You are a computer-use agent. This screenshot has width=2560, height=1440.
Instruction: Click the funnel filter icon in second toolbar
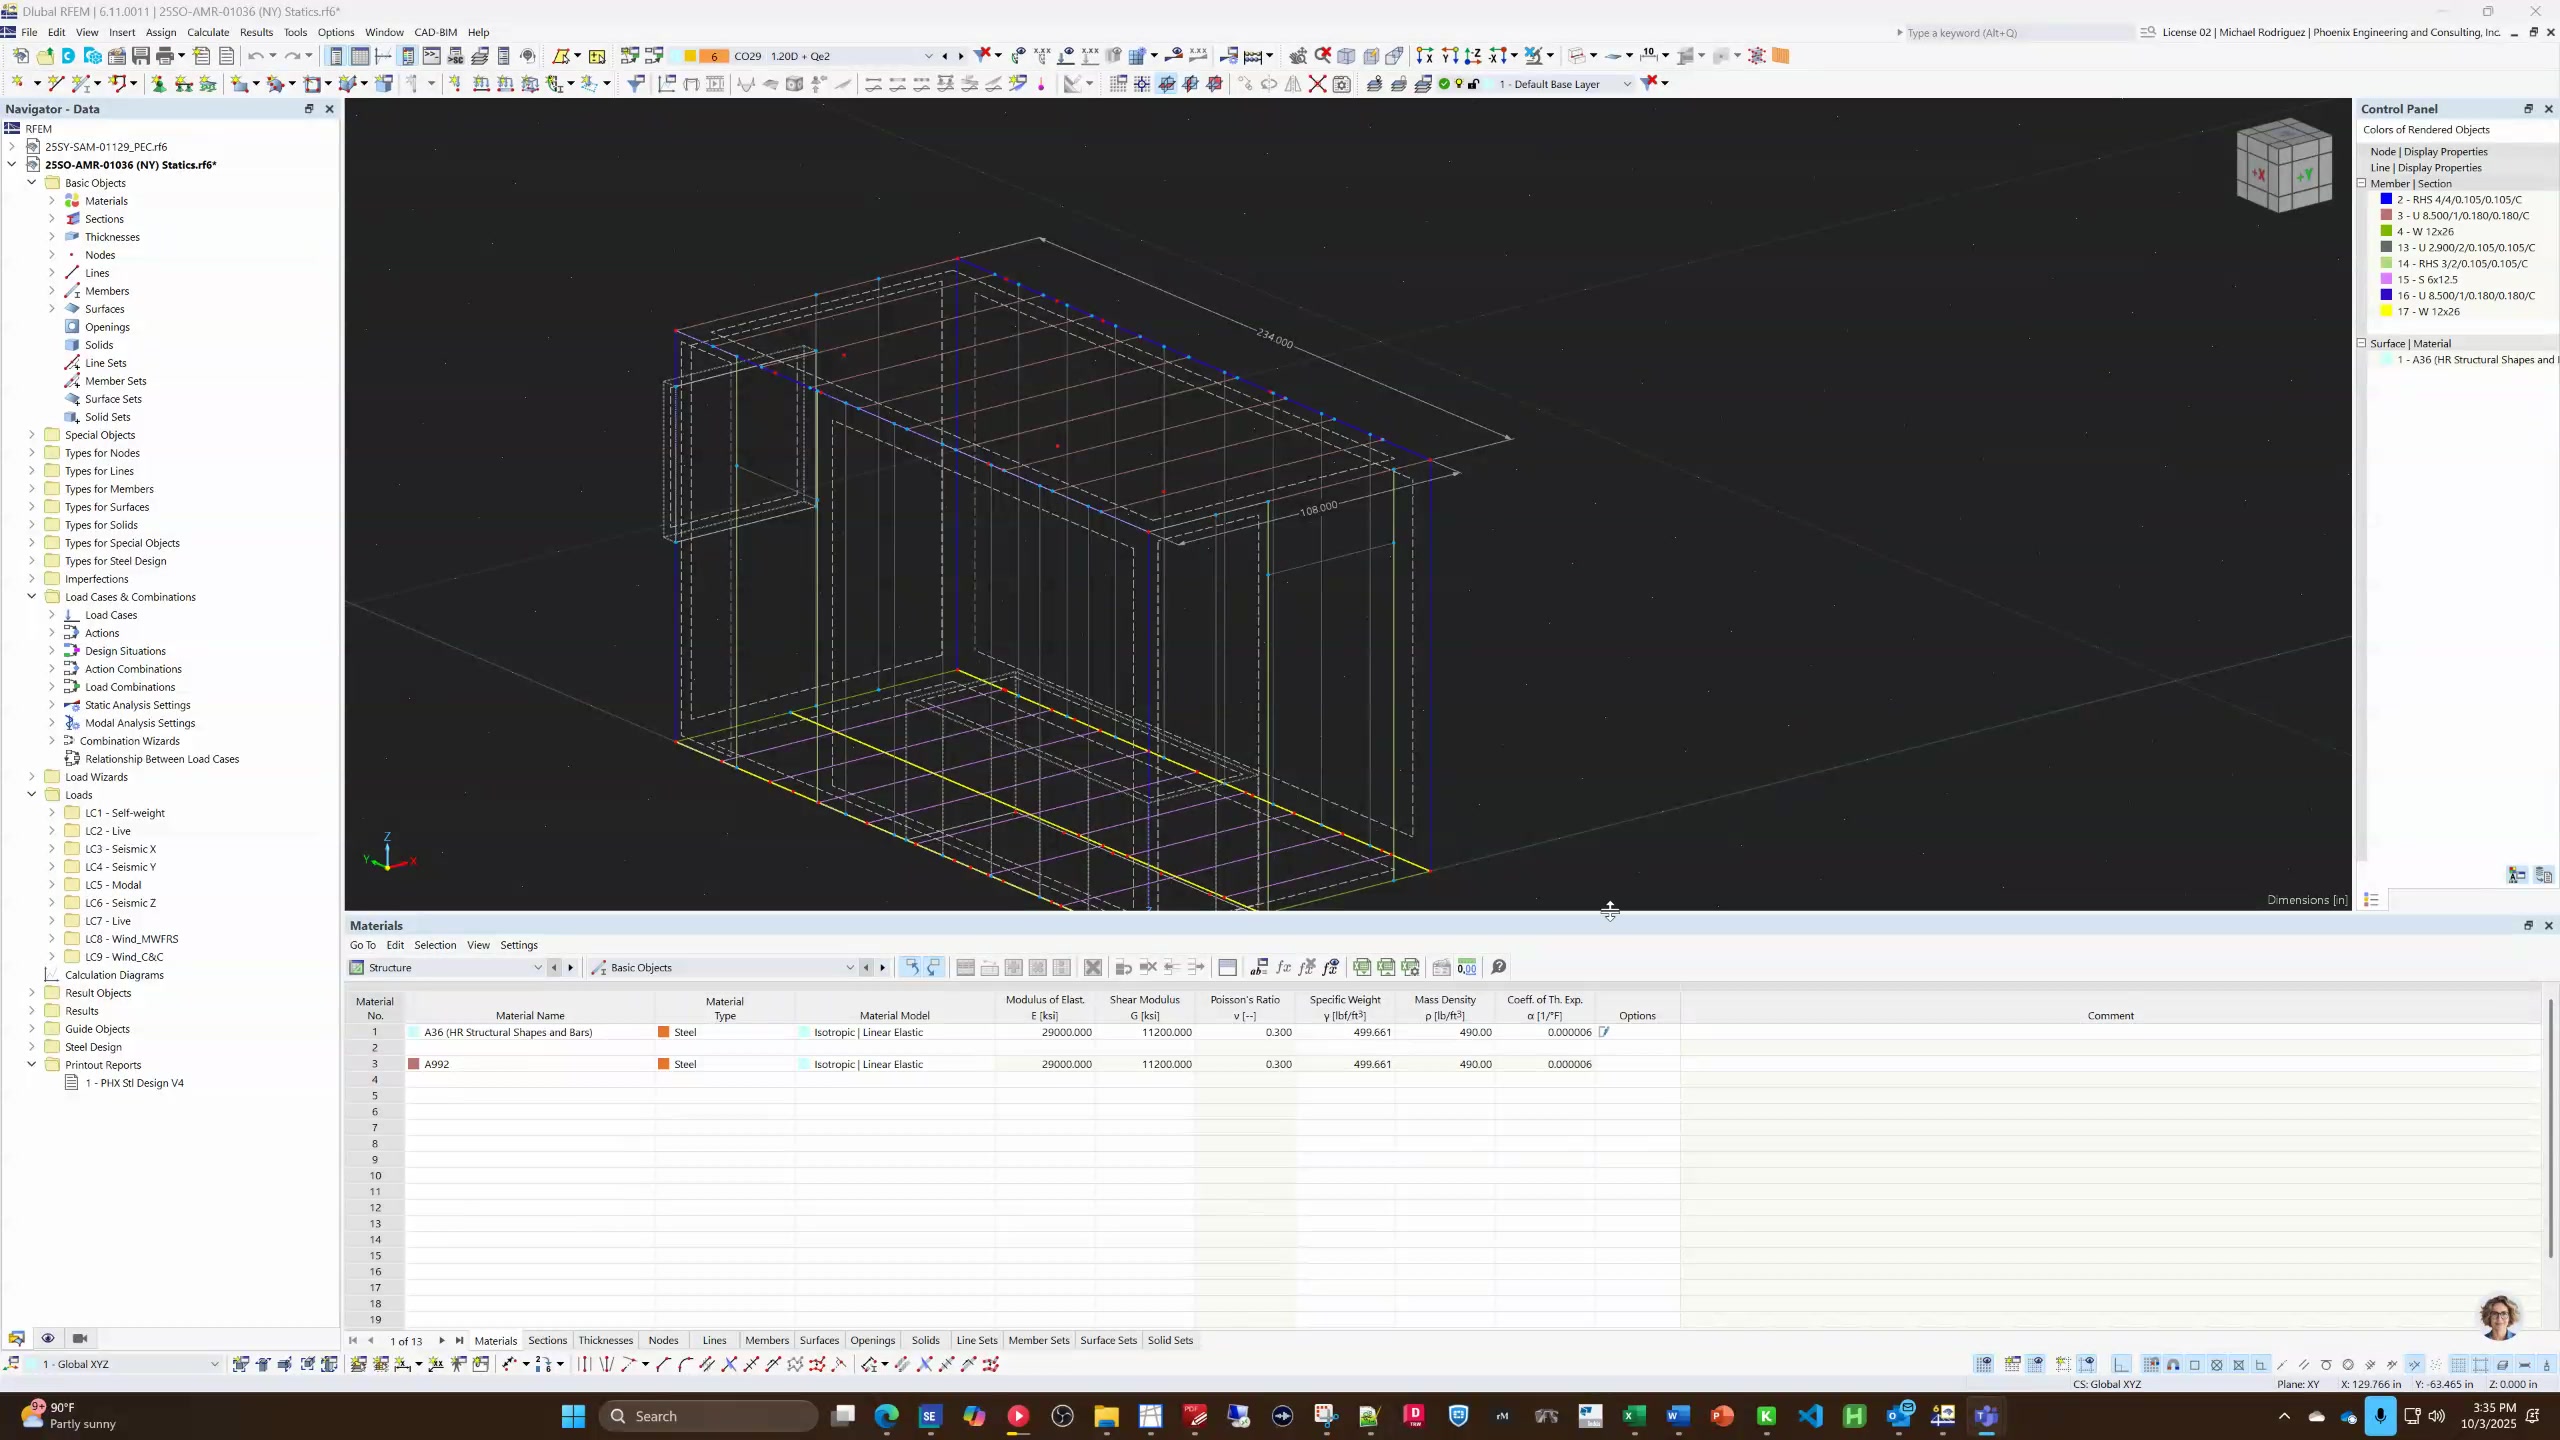pos(635,84)
